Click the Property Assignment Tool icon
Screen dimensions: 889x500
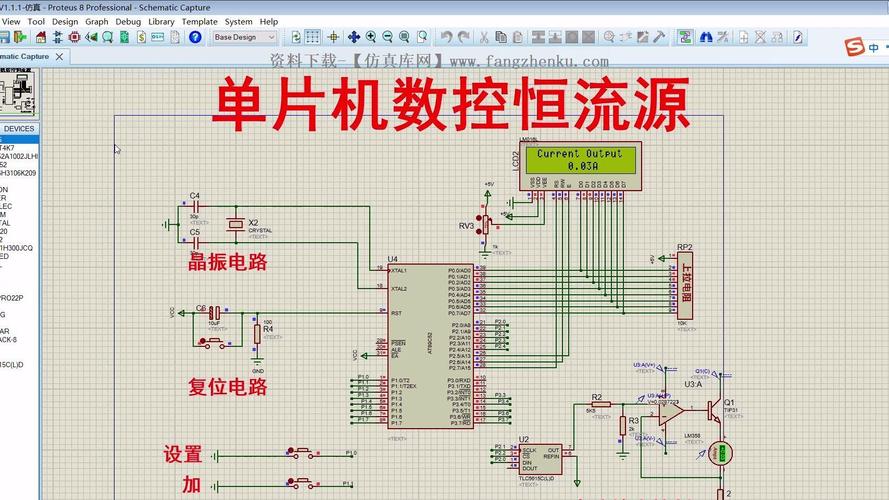(x=723, y=37)
